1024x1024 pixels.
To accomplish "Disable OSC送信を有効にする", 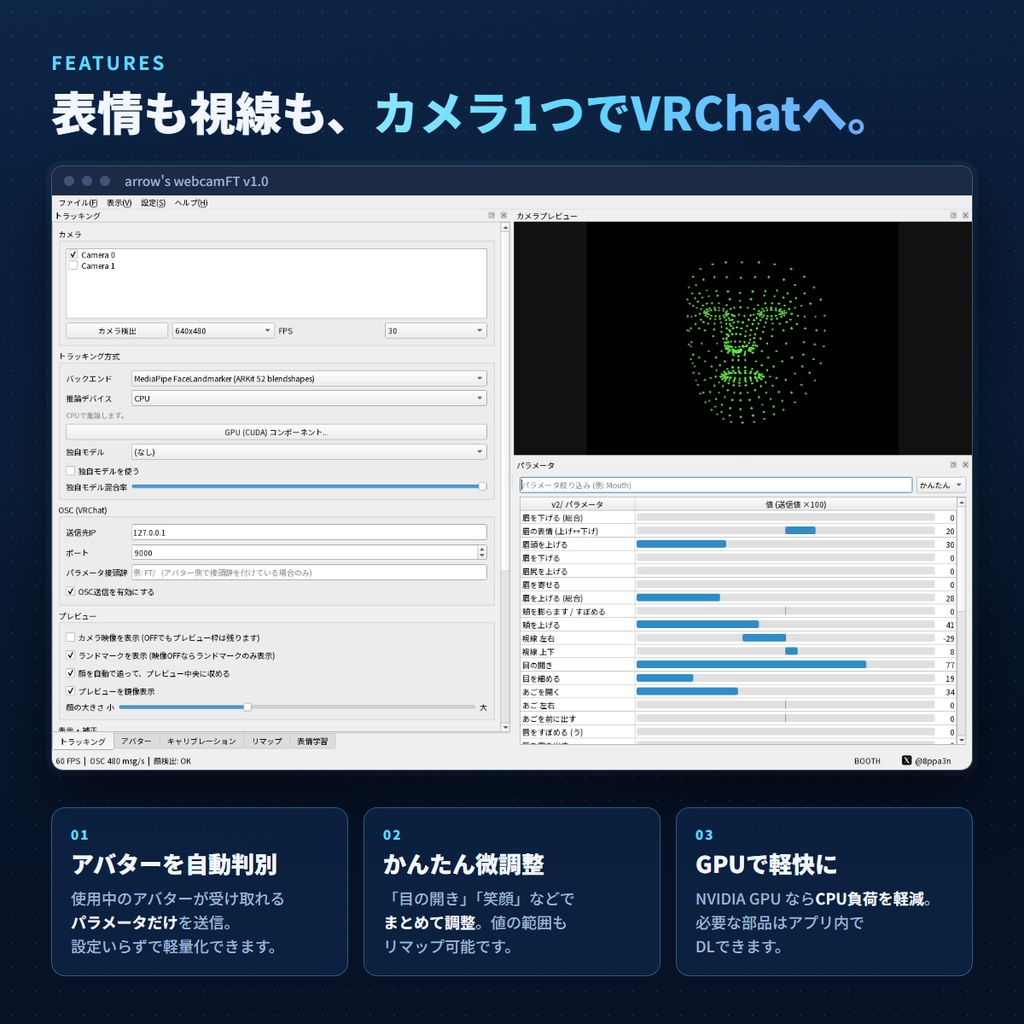I will [71, 592].
